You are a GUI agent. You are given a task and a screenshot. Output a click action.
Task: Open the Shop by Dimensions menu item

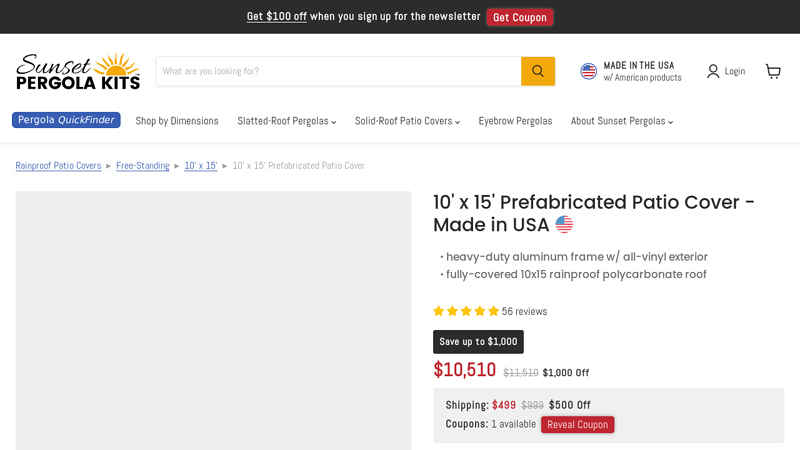coord(177,121)
